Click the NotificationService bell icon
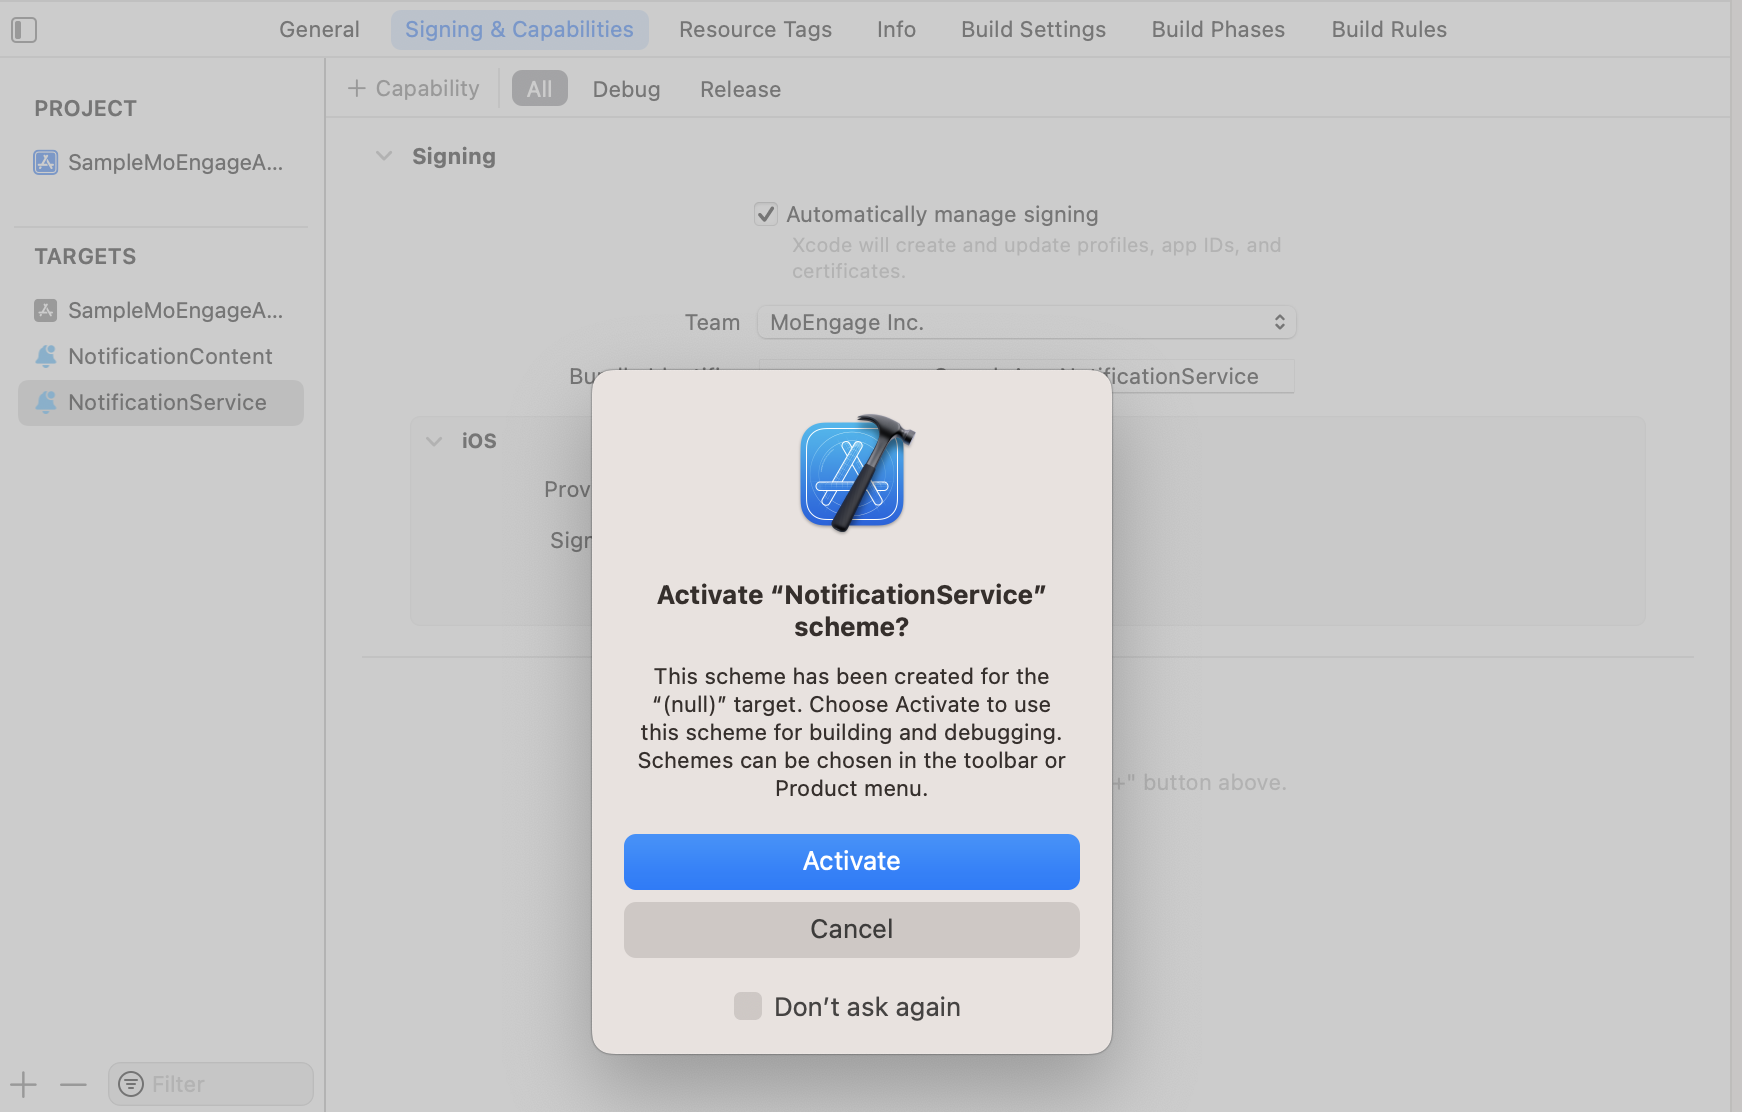The width and height of the screenshot is (1742, 1112). (46, 402)
